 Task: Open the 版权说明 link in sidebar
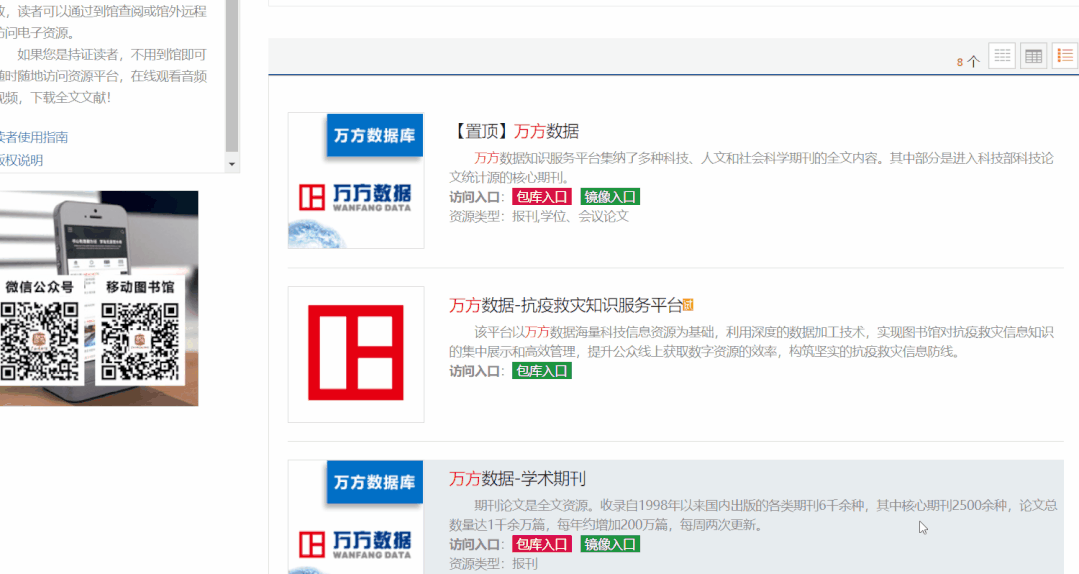point(21,160)
